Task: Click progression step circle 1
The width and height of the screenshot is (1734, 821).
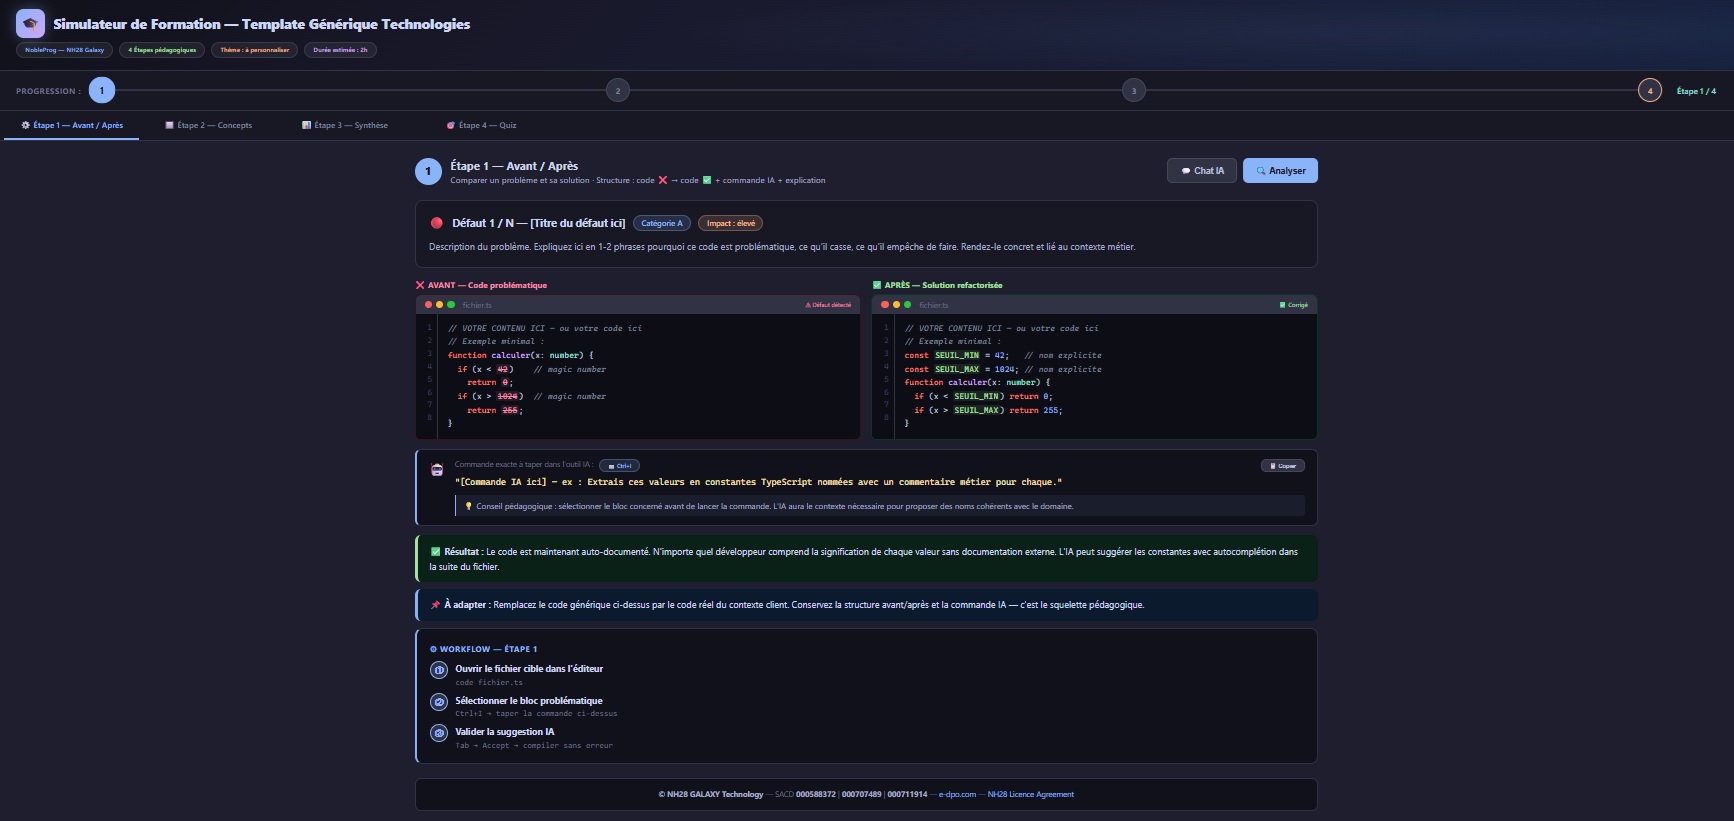Action: click(x=102, y=90)
